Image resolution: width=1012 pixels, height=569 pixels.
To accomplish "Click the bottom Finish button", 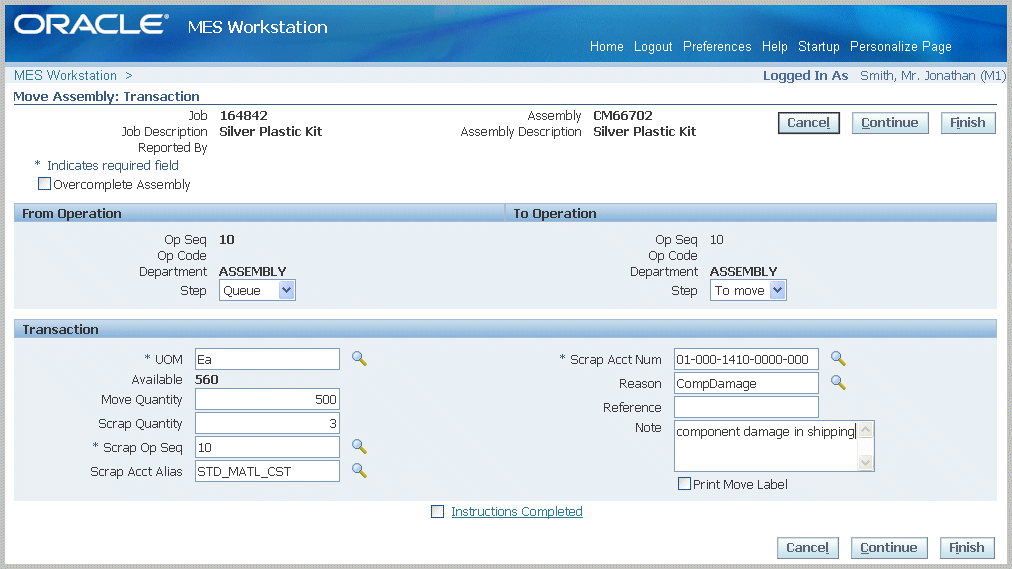I will point(967,548).
